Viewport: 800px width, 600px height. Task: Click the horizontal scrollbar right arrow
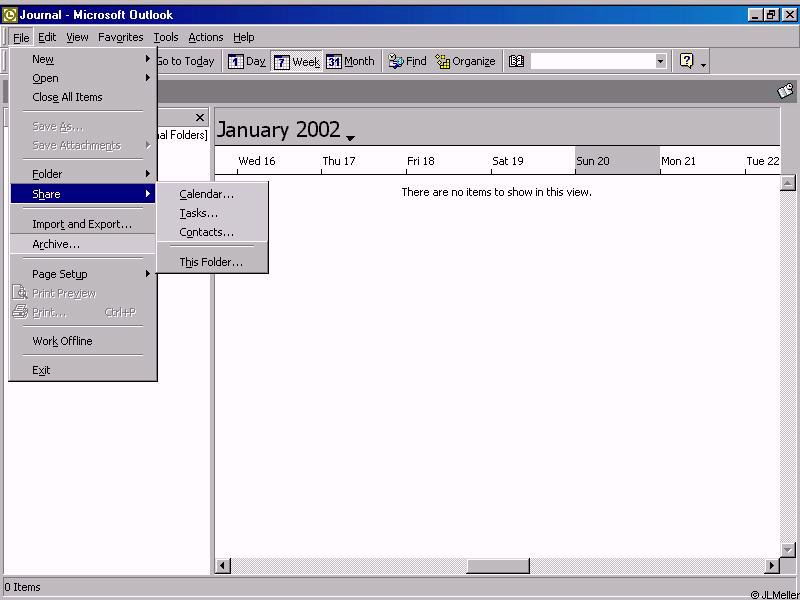coord(772,565)
